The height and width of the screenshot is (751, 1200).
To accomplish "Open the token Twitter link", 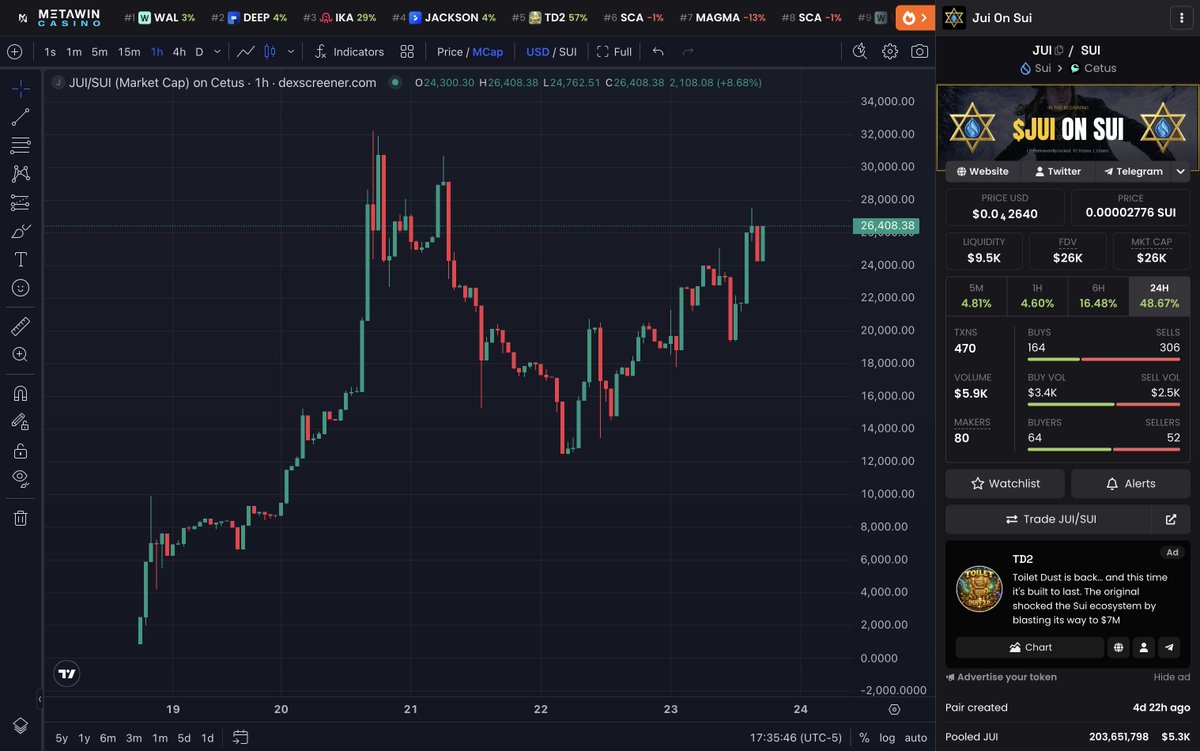I will (1057, 171).
